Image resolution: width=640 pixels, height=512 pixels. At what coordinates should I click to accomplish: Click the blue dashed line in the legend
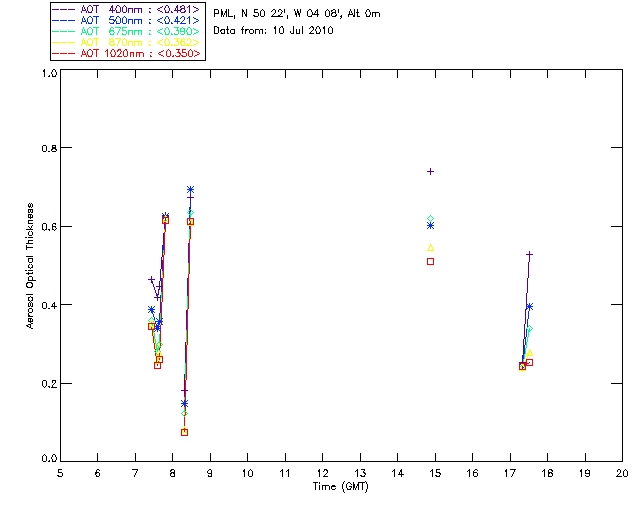(x=64, y=20)
